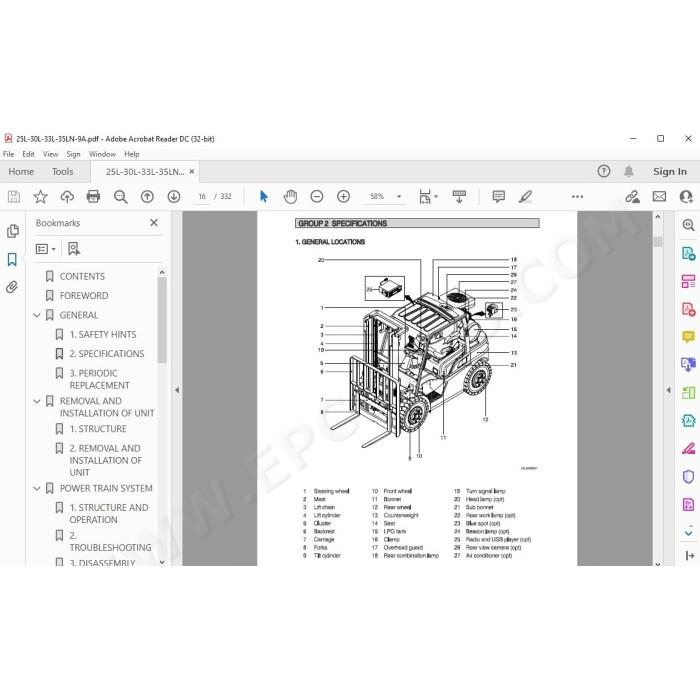Image resolution: width=700 pixels, height=700 pixels.
Task: Add new bookmark icon
Action: point(74,249)
